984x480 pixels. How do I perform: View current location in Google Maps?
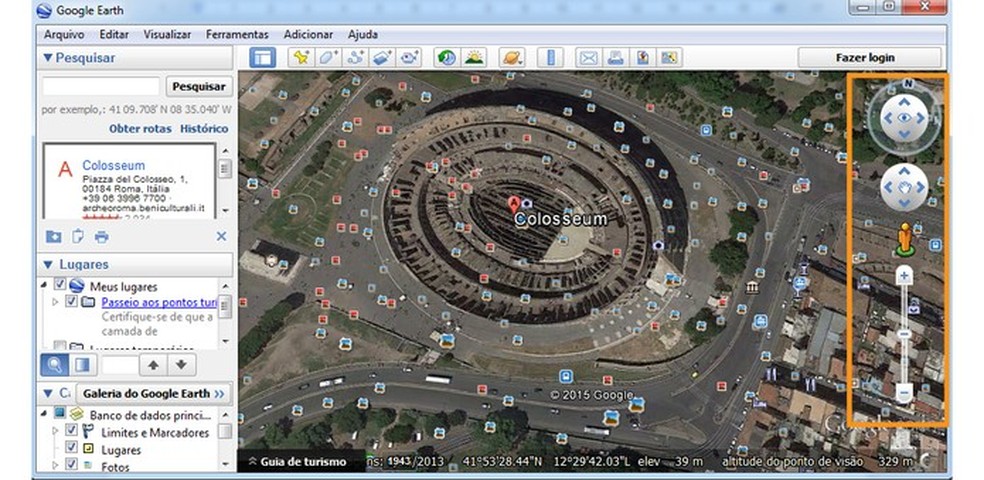point(669,58)
